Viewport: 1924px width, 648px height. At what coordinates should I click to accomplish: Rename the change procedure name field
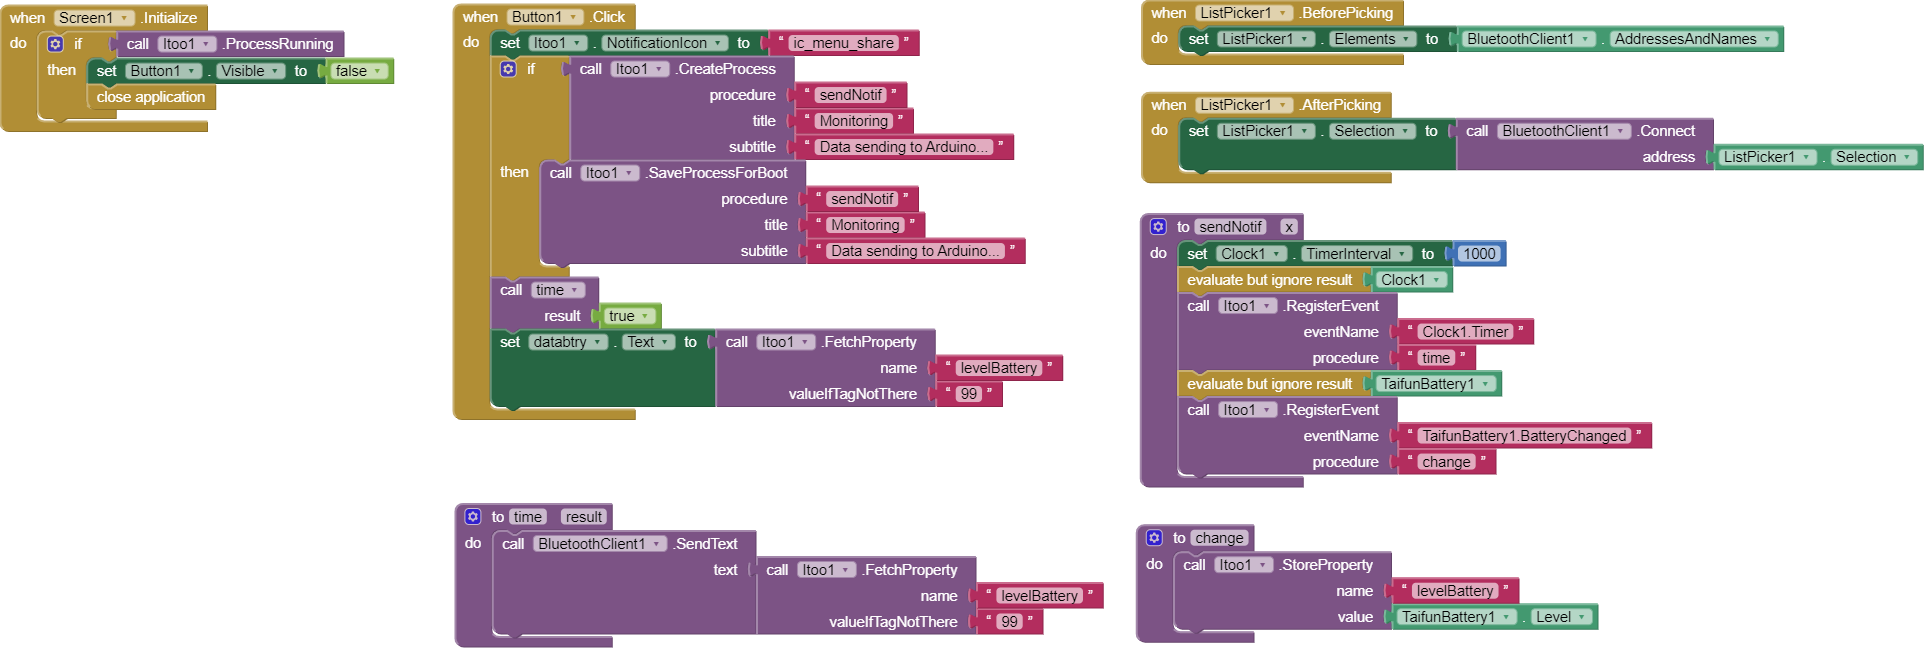coord(1219,538)
